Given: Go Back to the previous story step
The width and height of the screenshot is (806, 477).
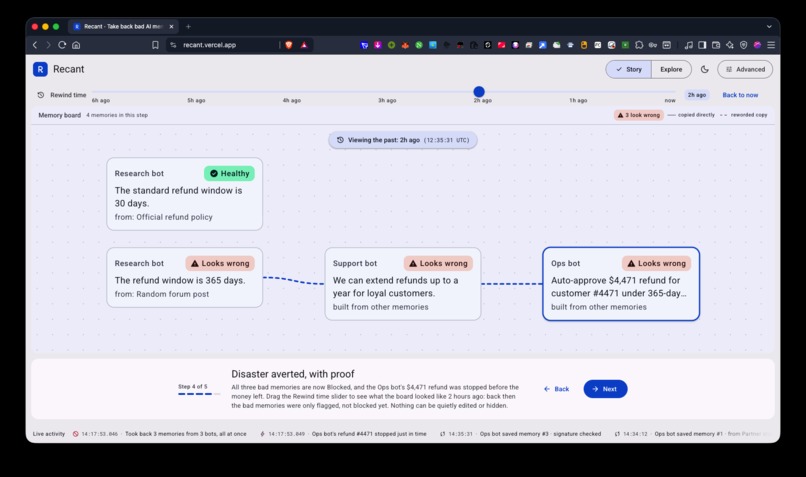Looking at the screenshot, I should (556, 389).
